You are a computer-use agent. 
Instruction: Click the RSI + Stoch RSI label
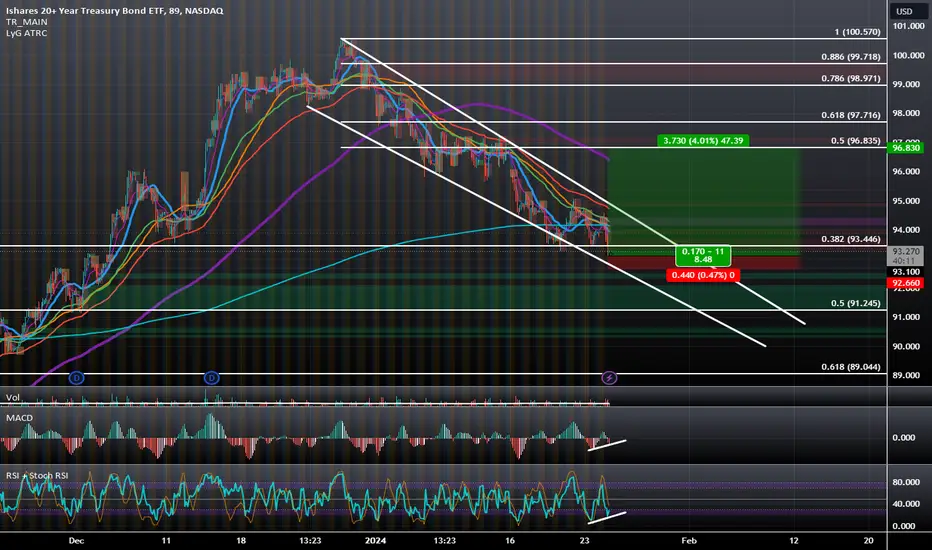coord(37,476)
